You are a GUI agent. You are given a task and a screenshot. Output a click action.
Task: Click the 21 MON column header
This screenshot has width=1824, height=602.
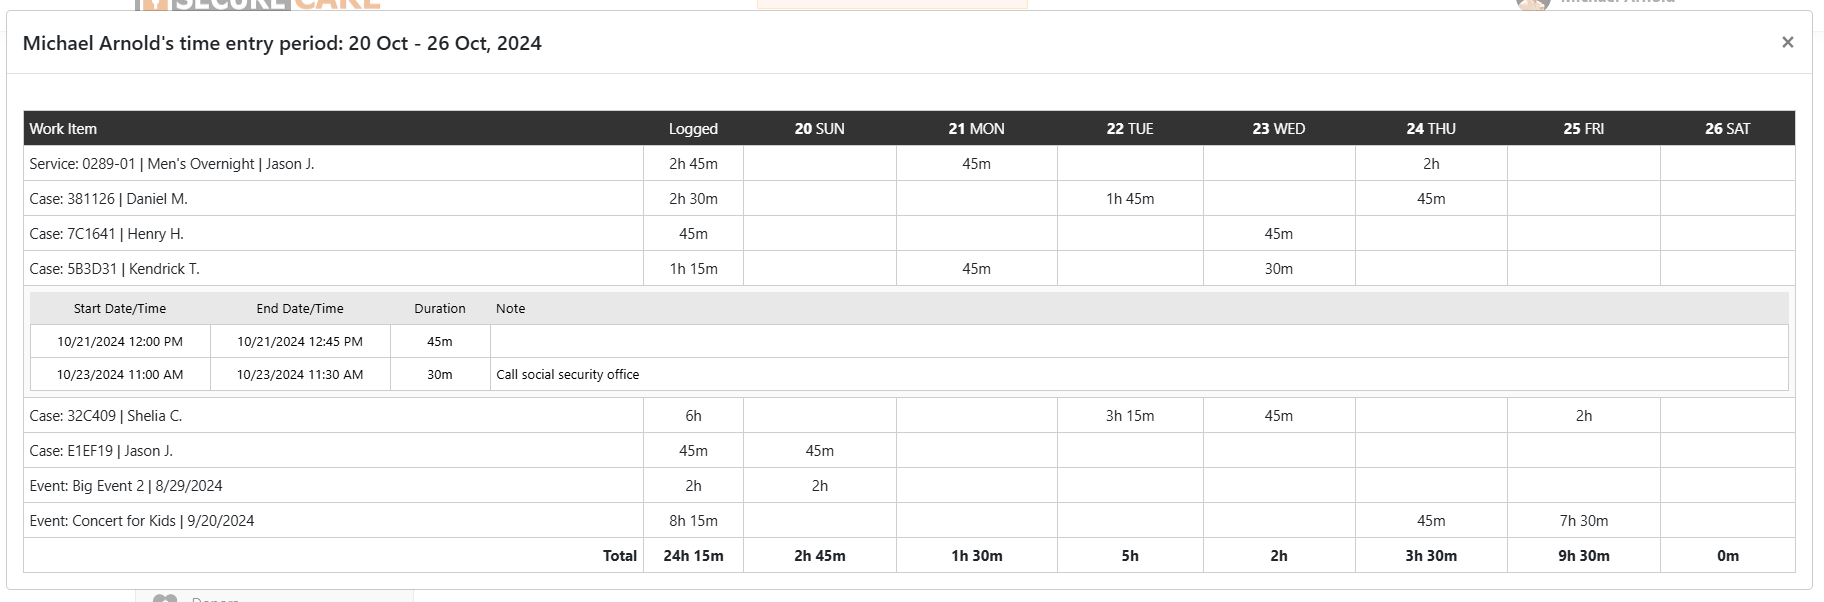tap(975, 128)
